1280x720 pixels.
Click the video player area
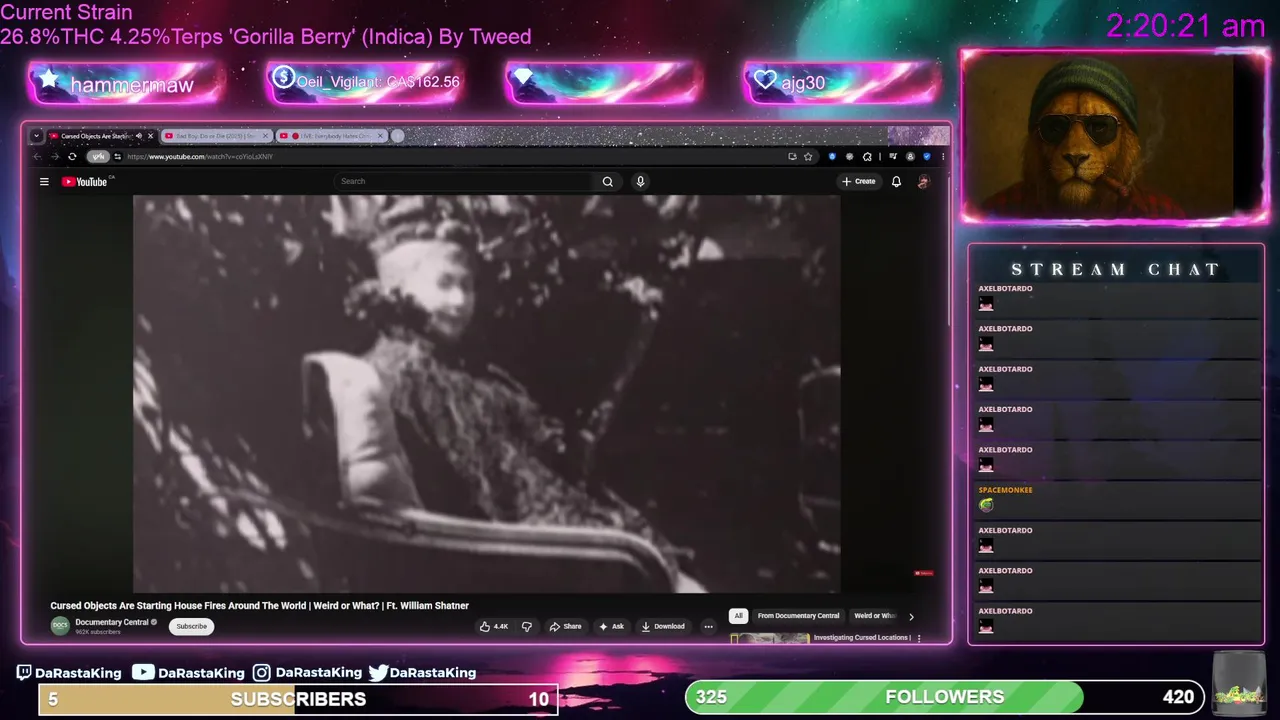click(486, 394)
